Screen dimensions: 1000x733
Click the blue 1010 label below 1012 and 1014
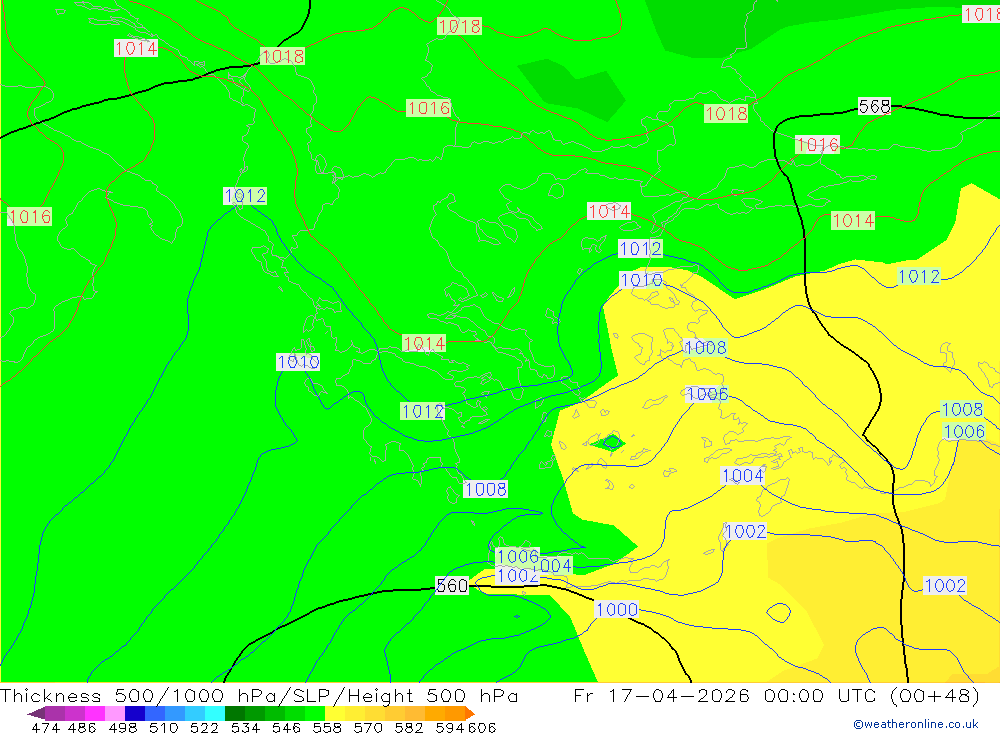(x=641, y=280)
